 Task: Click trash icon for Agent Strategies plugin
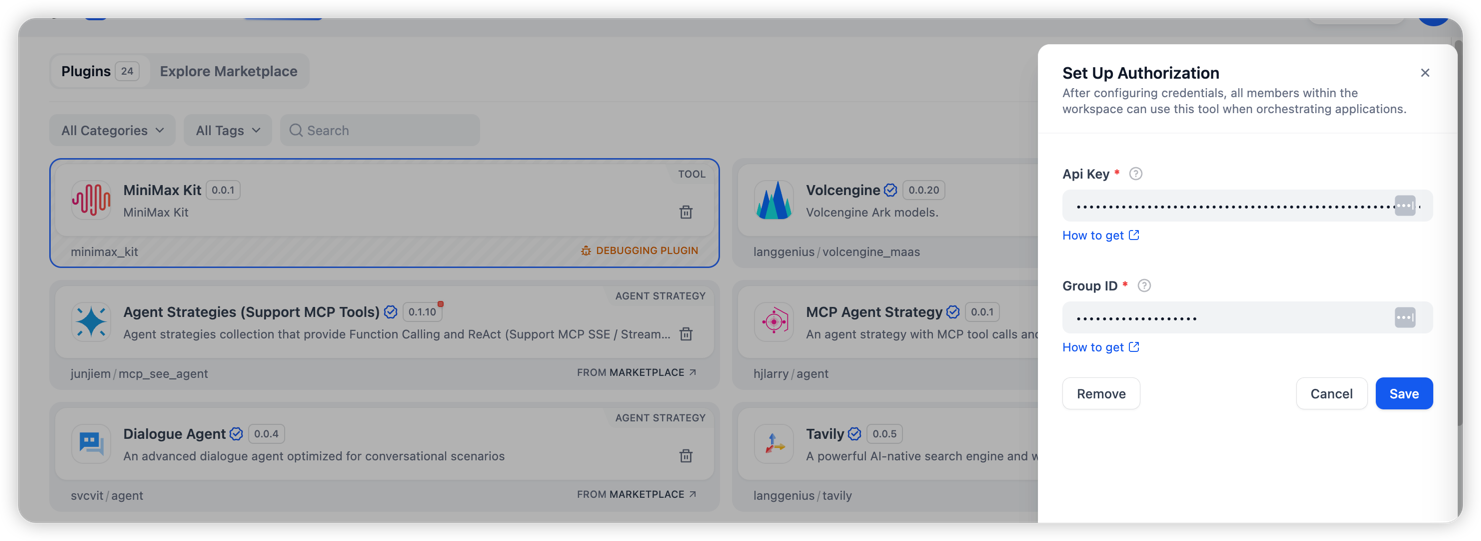[686, 334]
